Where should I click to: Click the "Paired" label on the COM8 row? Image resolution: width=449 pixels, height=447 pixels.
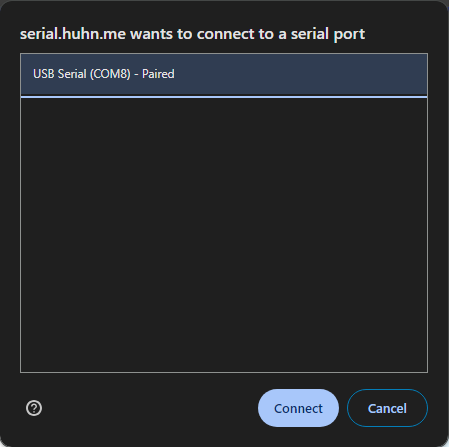158,74
